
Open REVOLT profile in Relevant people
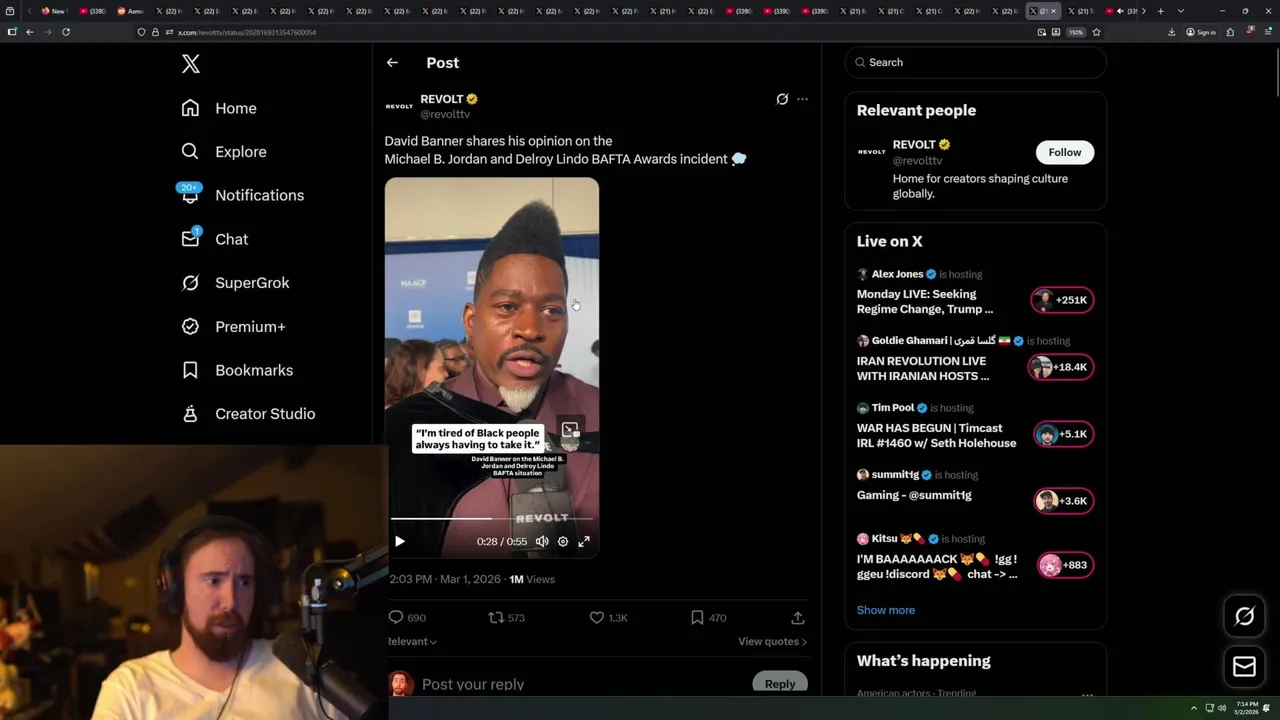click(x=913, y=145)
